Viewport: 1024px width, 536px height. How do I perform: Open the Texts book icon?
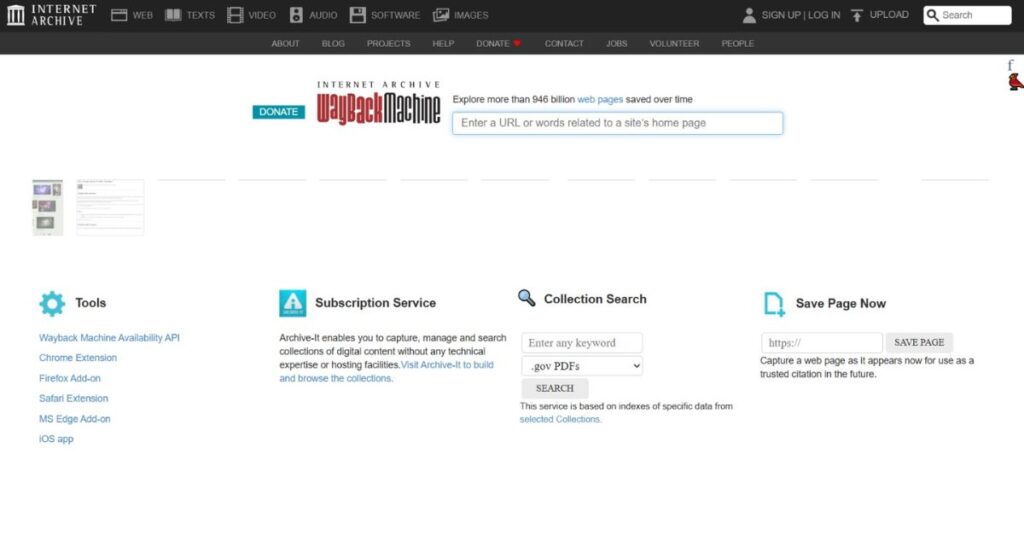[173, 15]
